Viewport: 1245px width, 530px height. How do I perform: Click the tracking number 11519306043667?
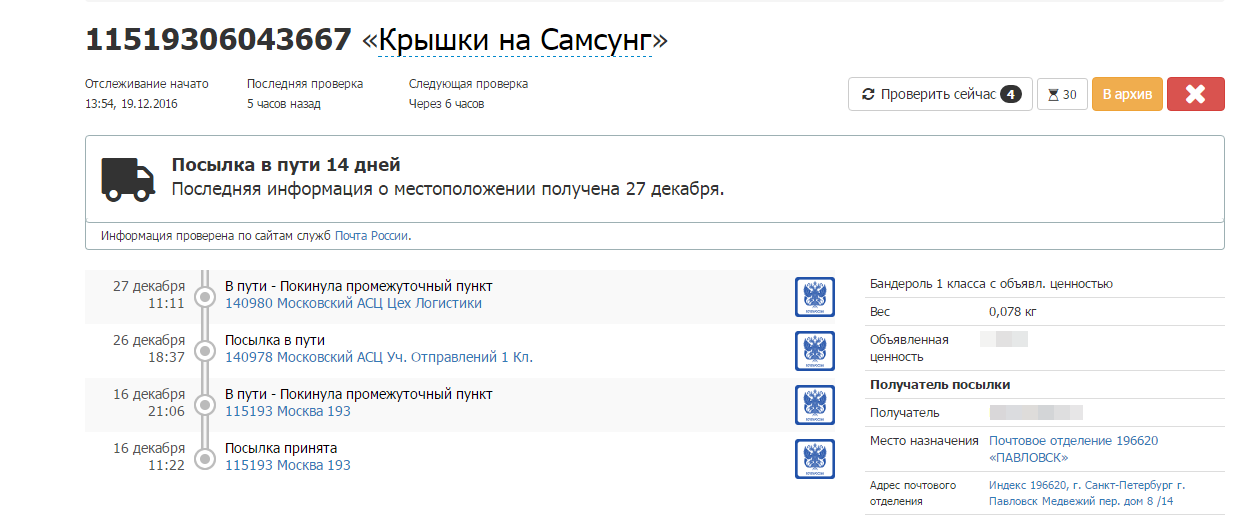pos(218,40)
